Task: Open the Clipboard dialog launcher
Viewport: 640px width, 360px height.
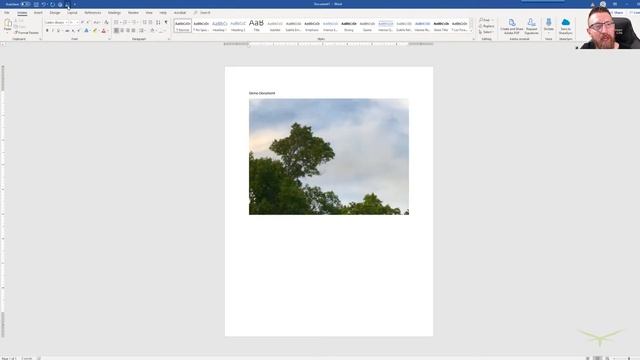Action: [40, 39]
